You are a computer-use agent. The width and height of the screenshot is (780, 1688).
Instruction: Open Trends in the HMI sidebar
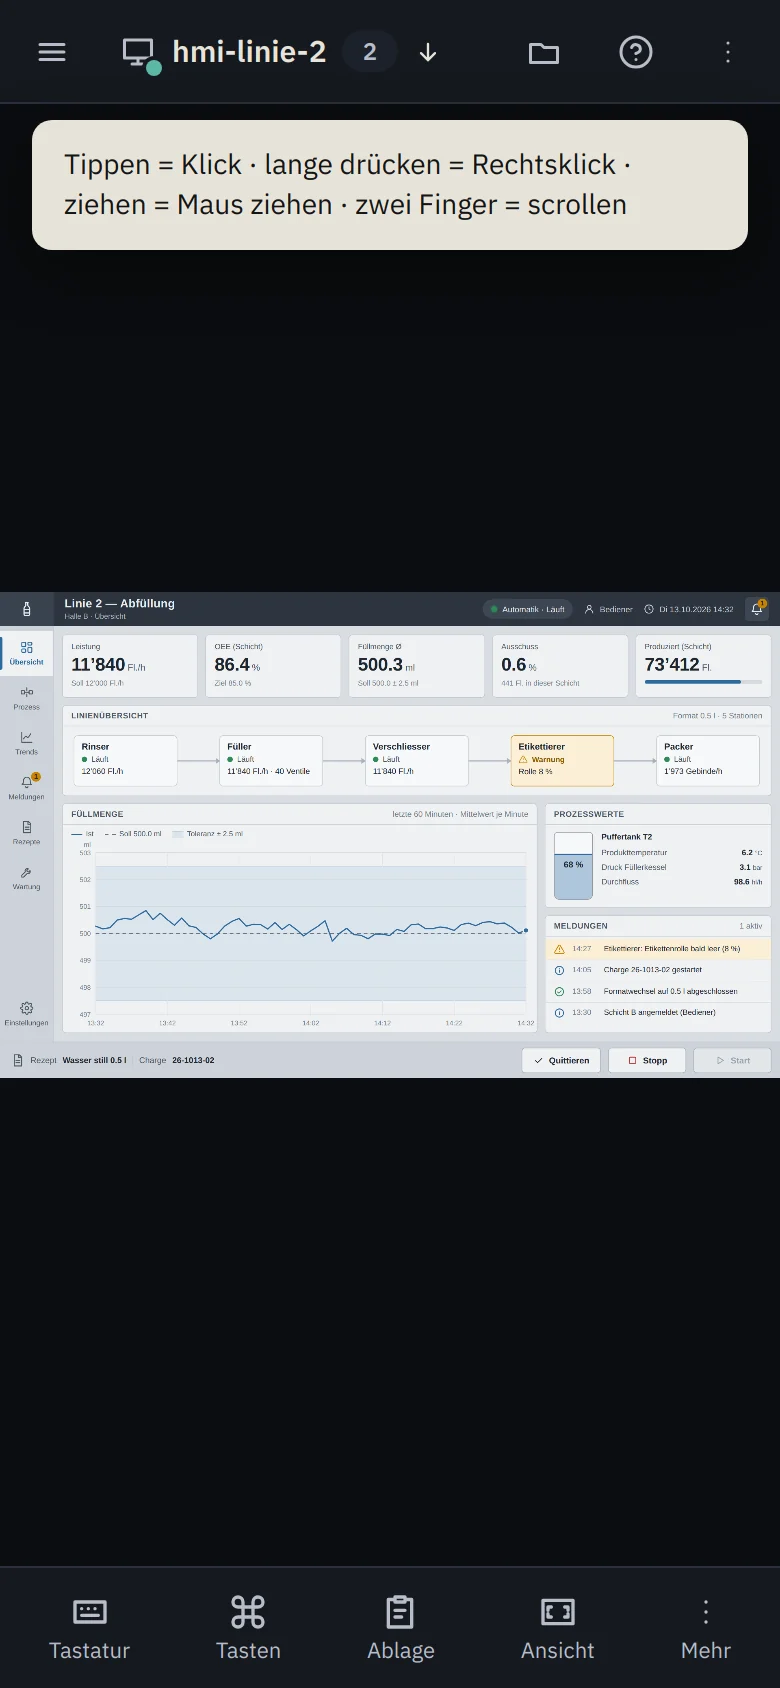coord(27,743)
